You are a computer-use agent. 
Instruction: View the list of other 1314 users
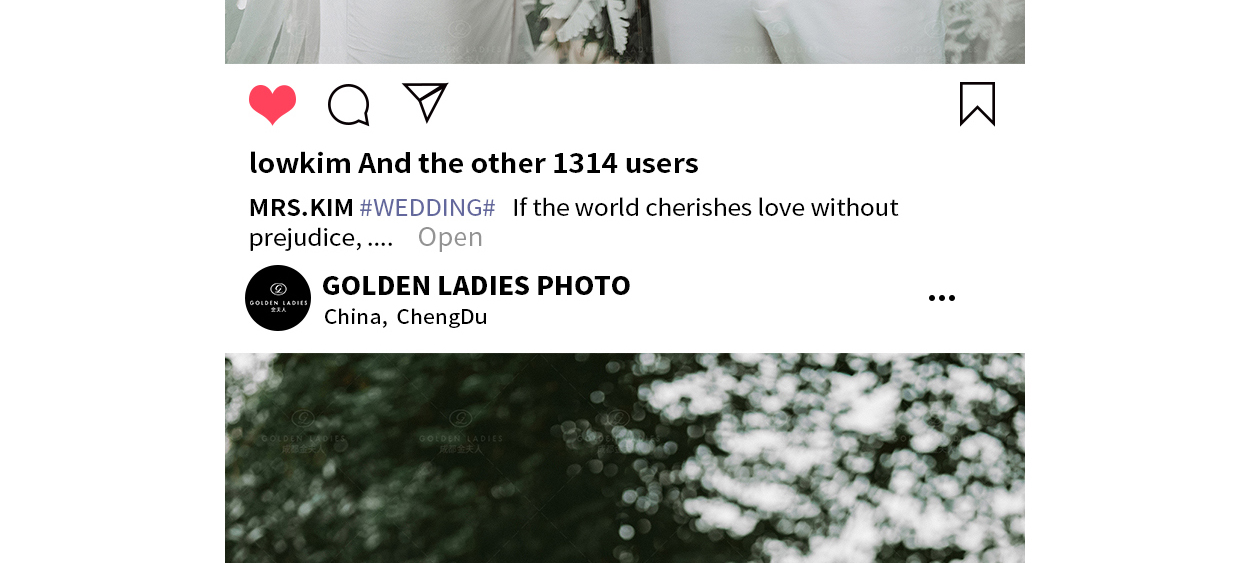(529, 163)
